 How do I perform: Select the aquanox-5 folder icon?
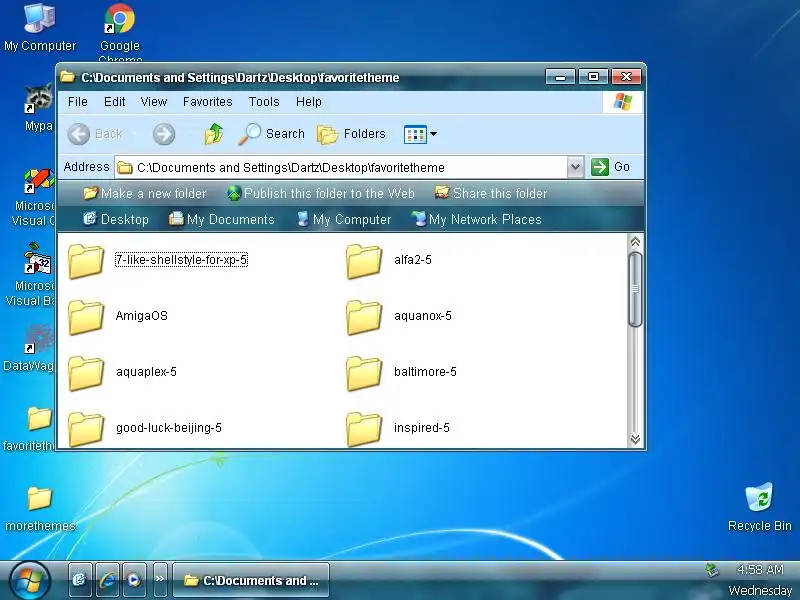coord(364,317)
